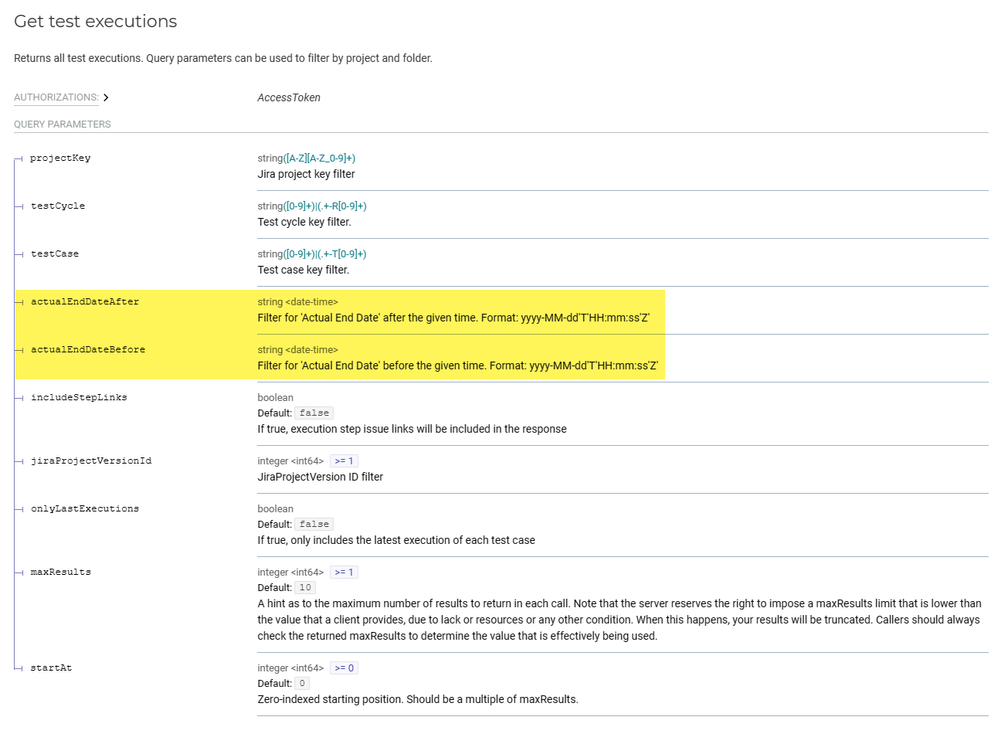Click the "Get test executions" heading
The image size is (998, 731).
[95, 21]
